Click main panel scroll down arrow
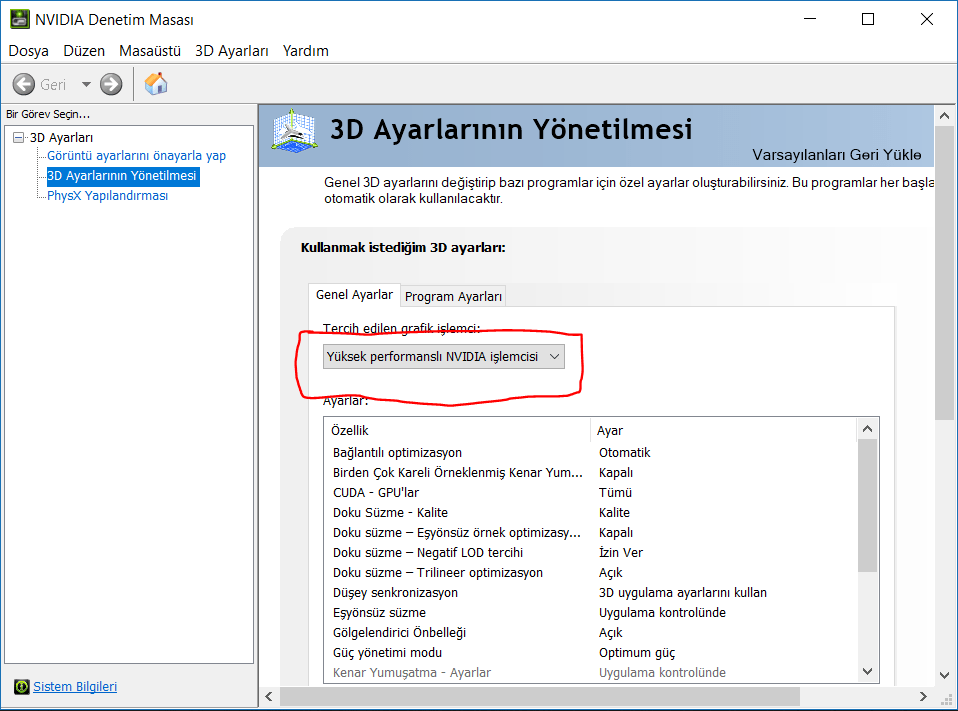The width and height of the screenshot is (958, 711). (944, 675)
